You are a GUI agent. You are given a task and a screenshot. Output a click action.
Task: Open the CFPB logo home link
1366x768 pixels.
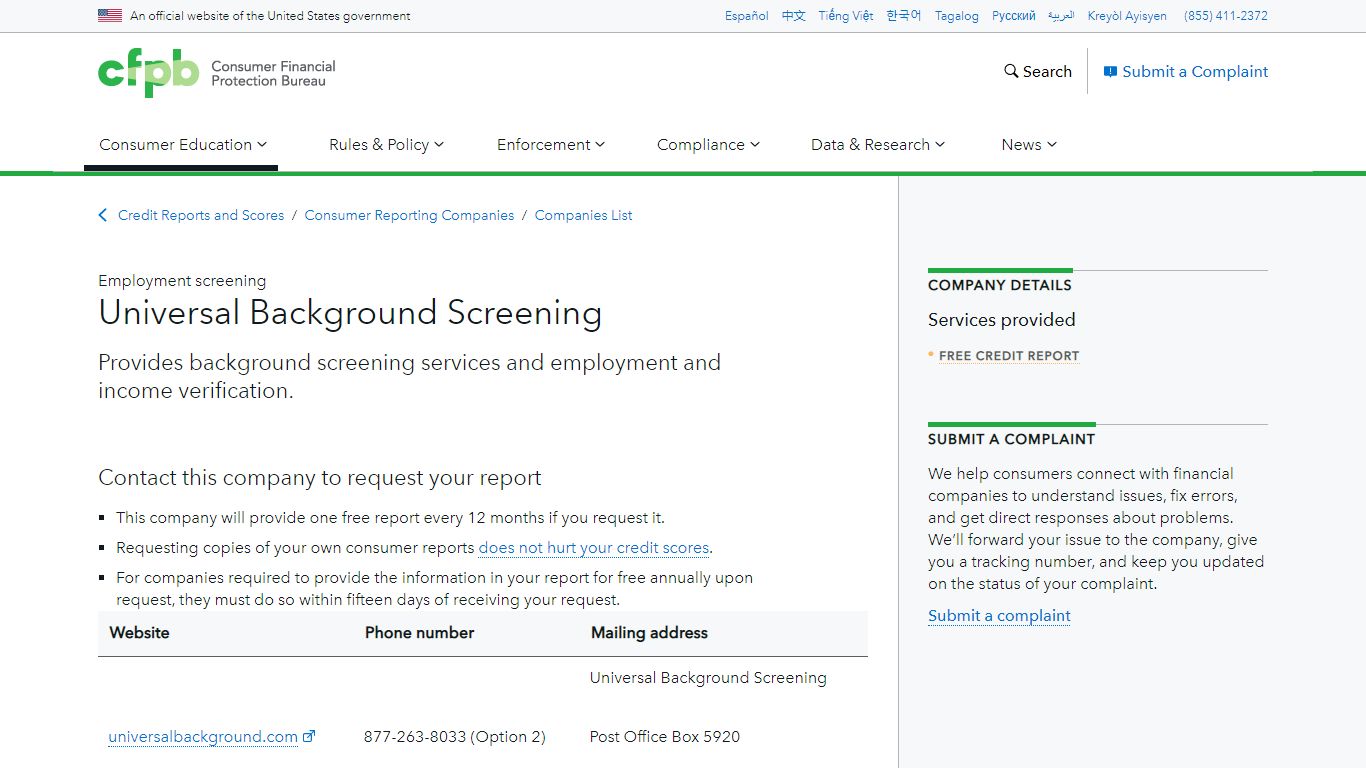(217, 72)
